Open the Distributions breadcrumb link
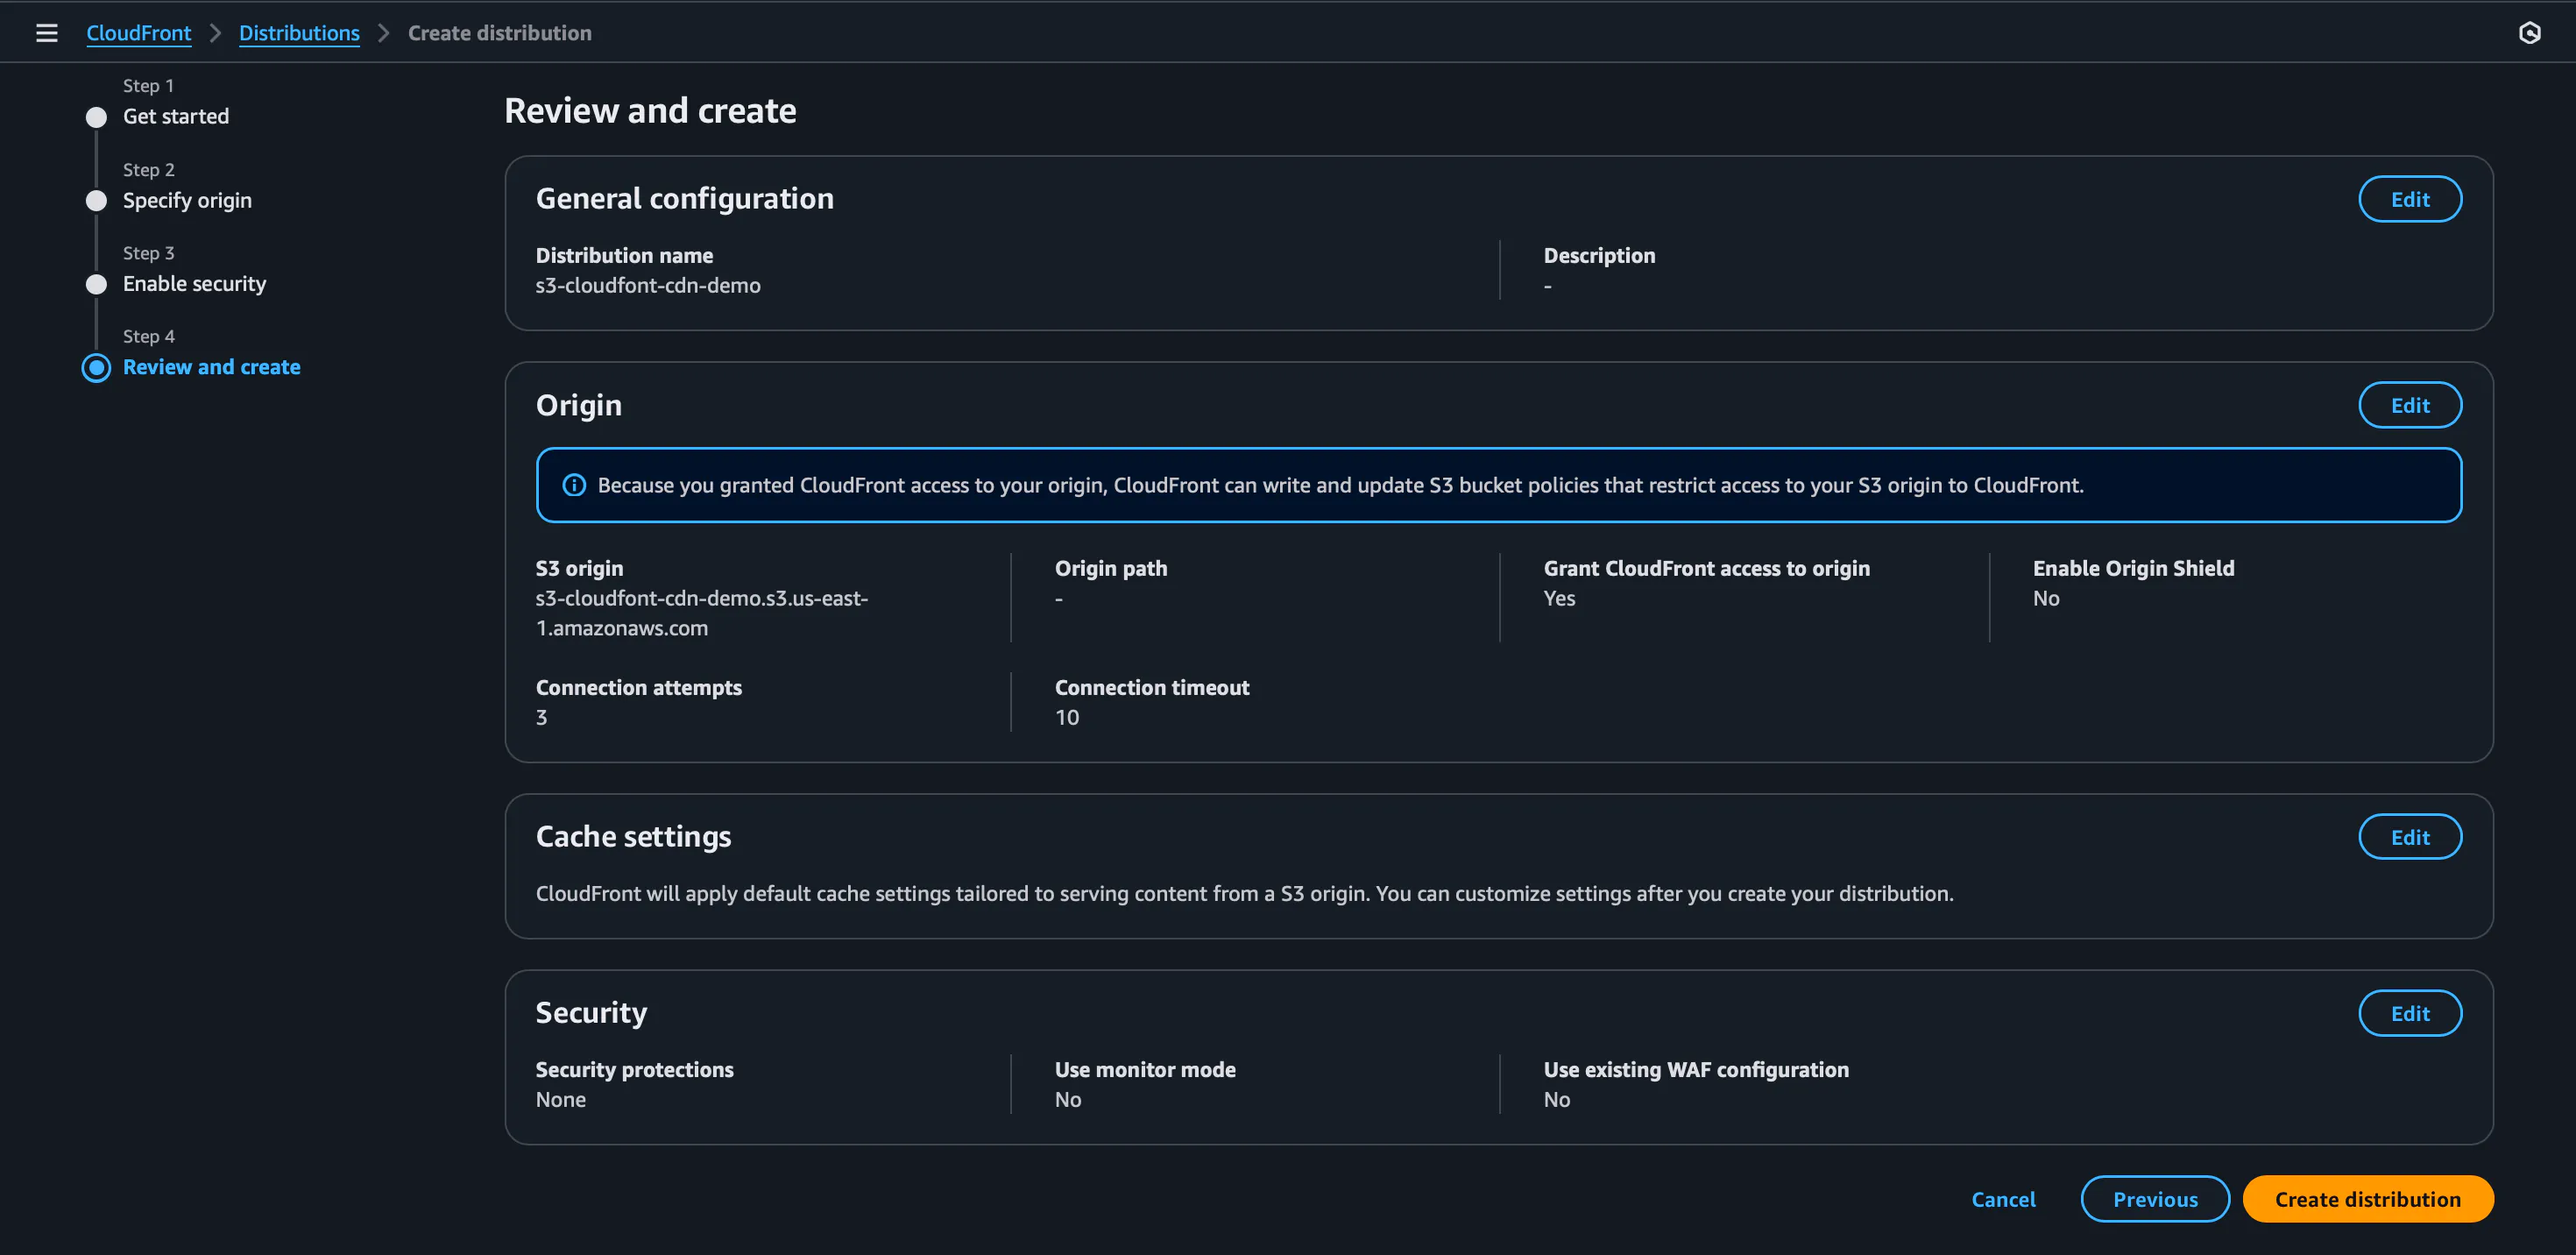 pyautogui.click(x=298, y=32)
